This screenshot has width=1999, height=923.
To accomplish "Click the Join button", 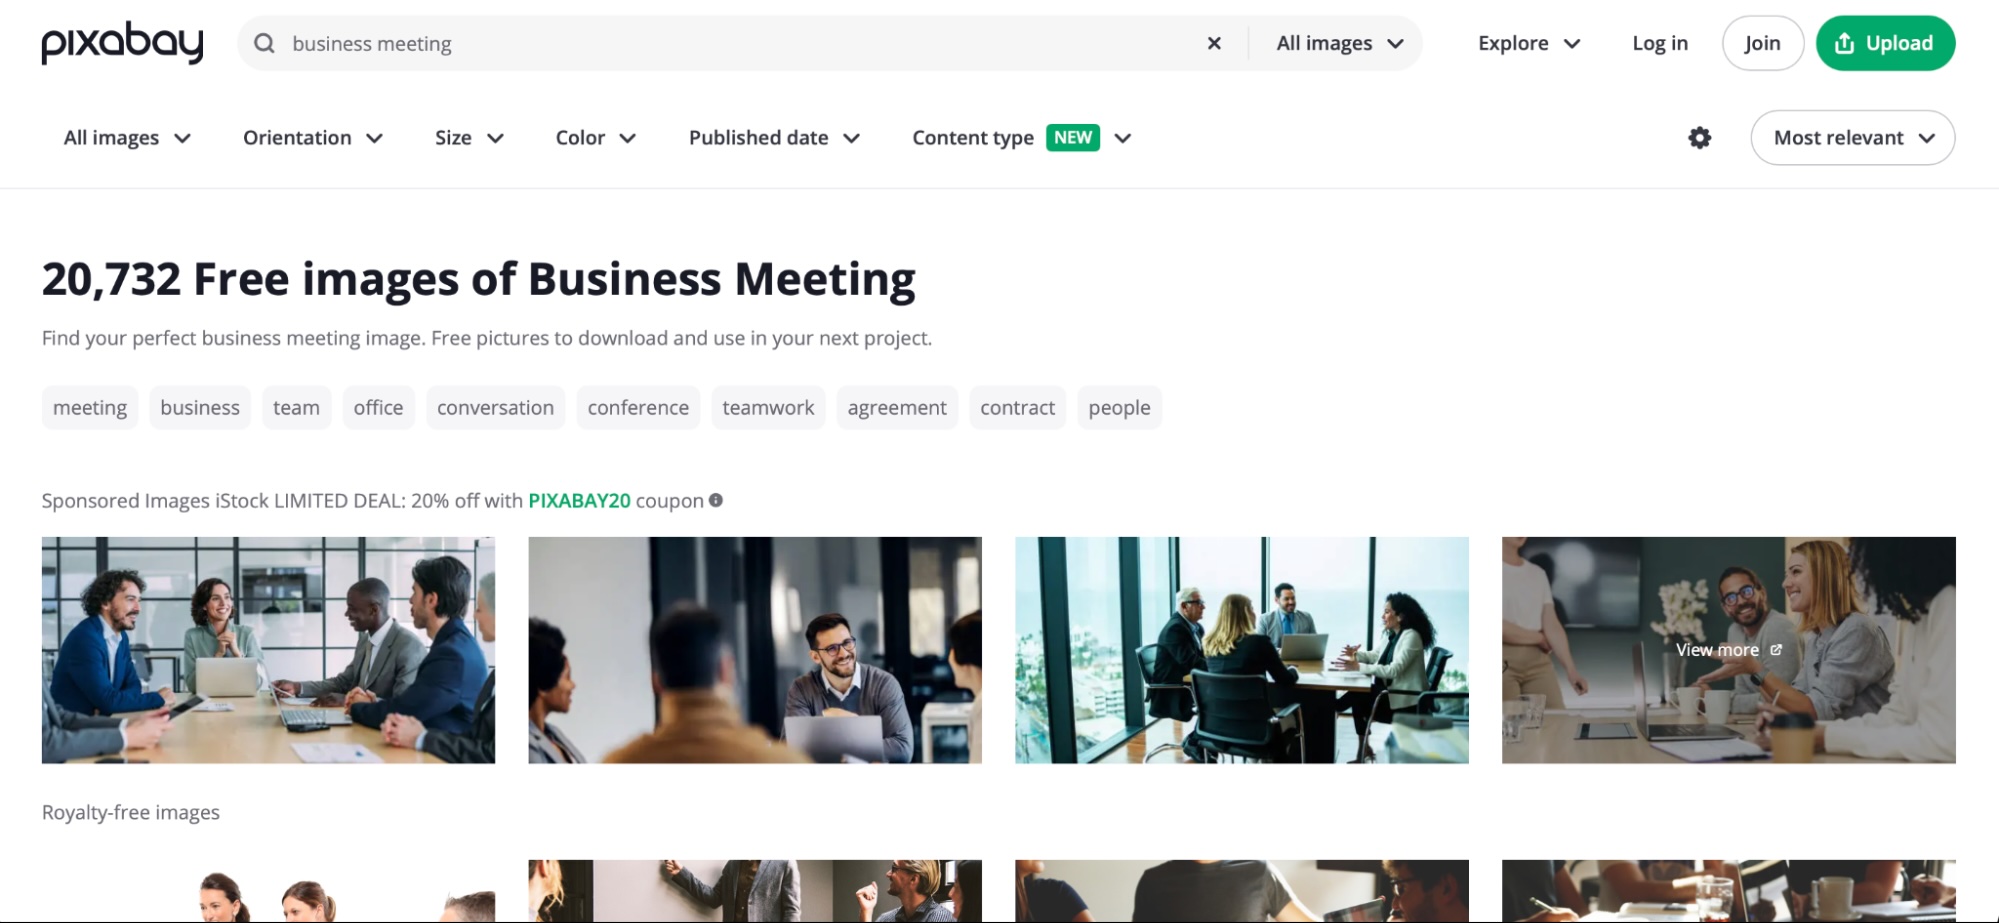I will (1762, 43).
